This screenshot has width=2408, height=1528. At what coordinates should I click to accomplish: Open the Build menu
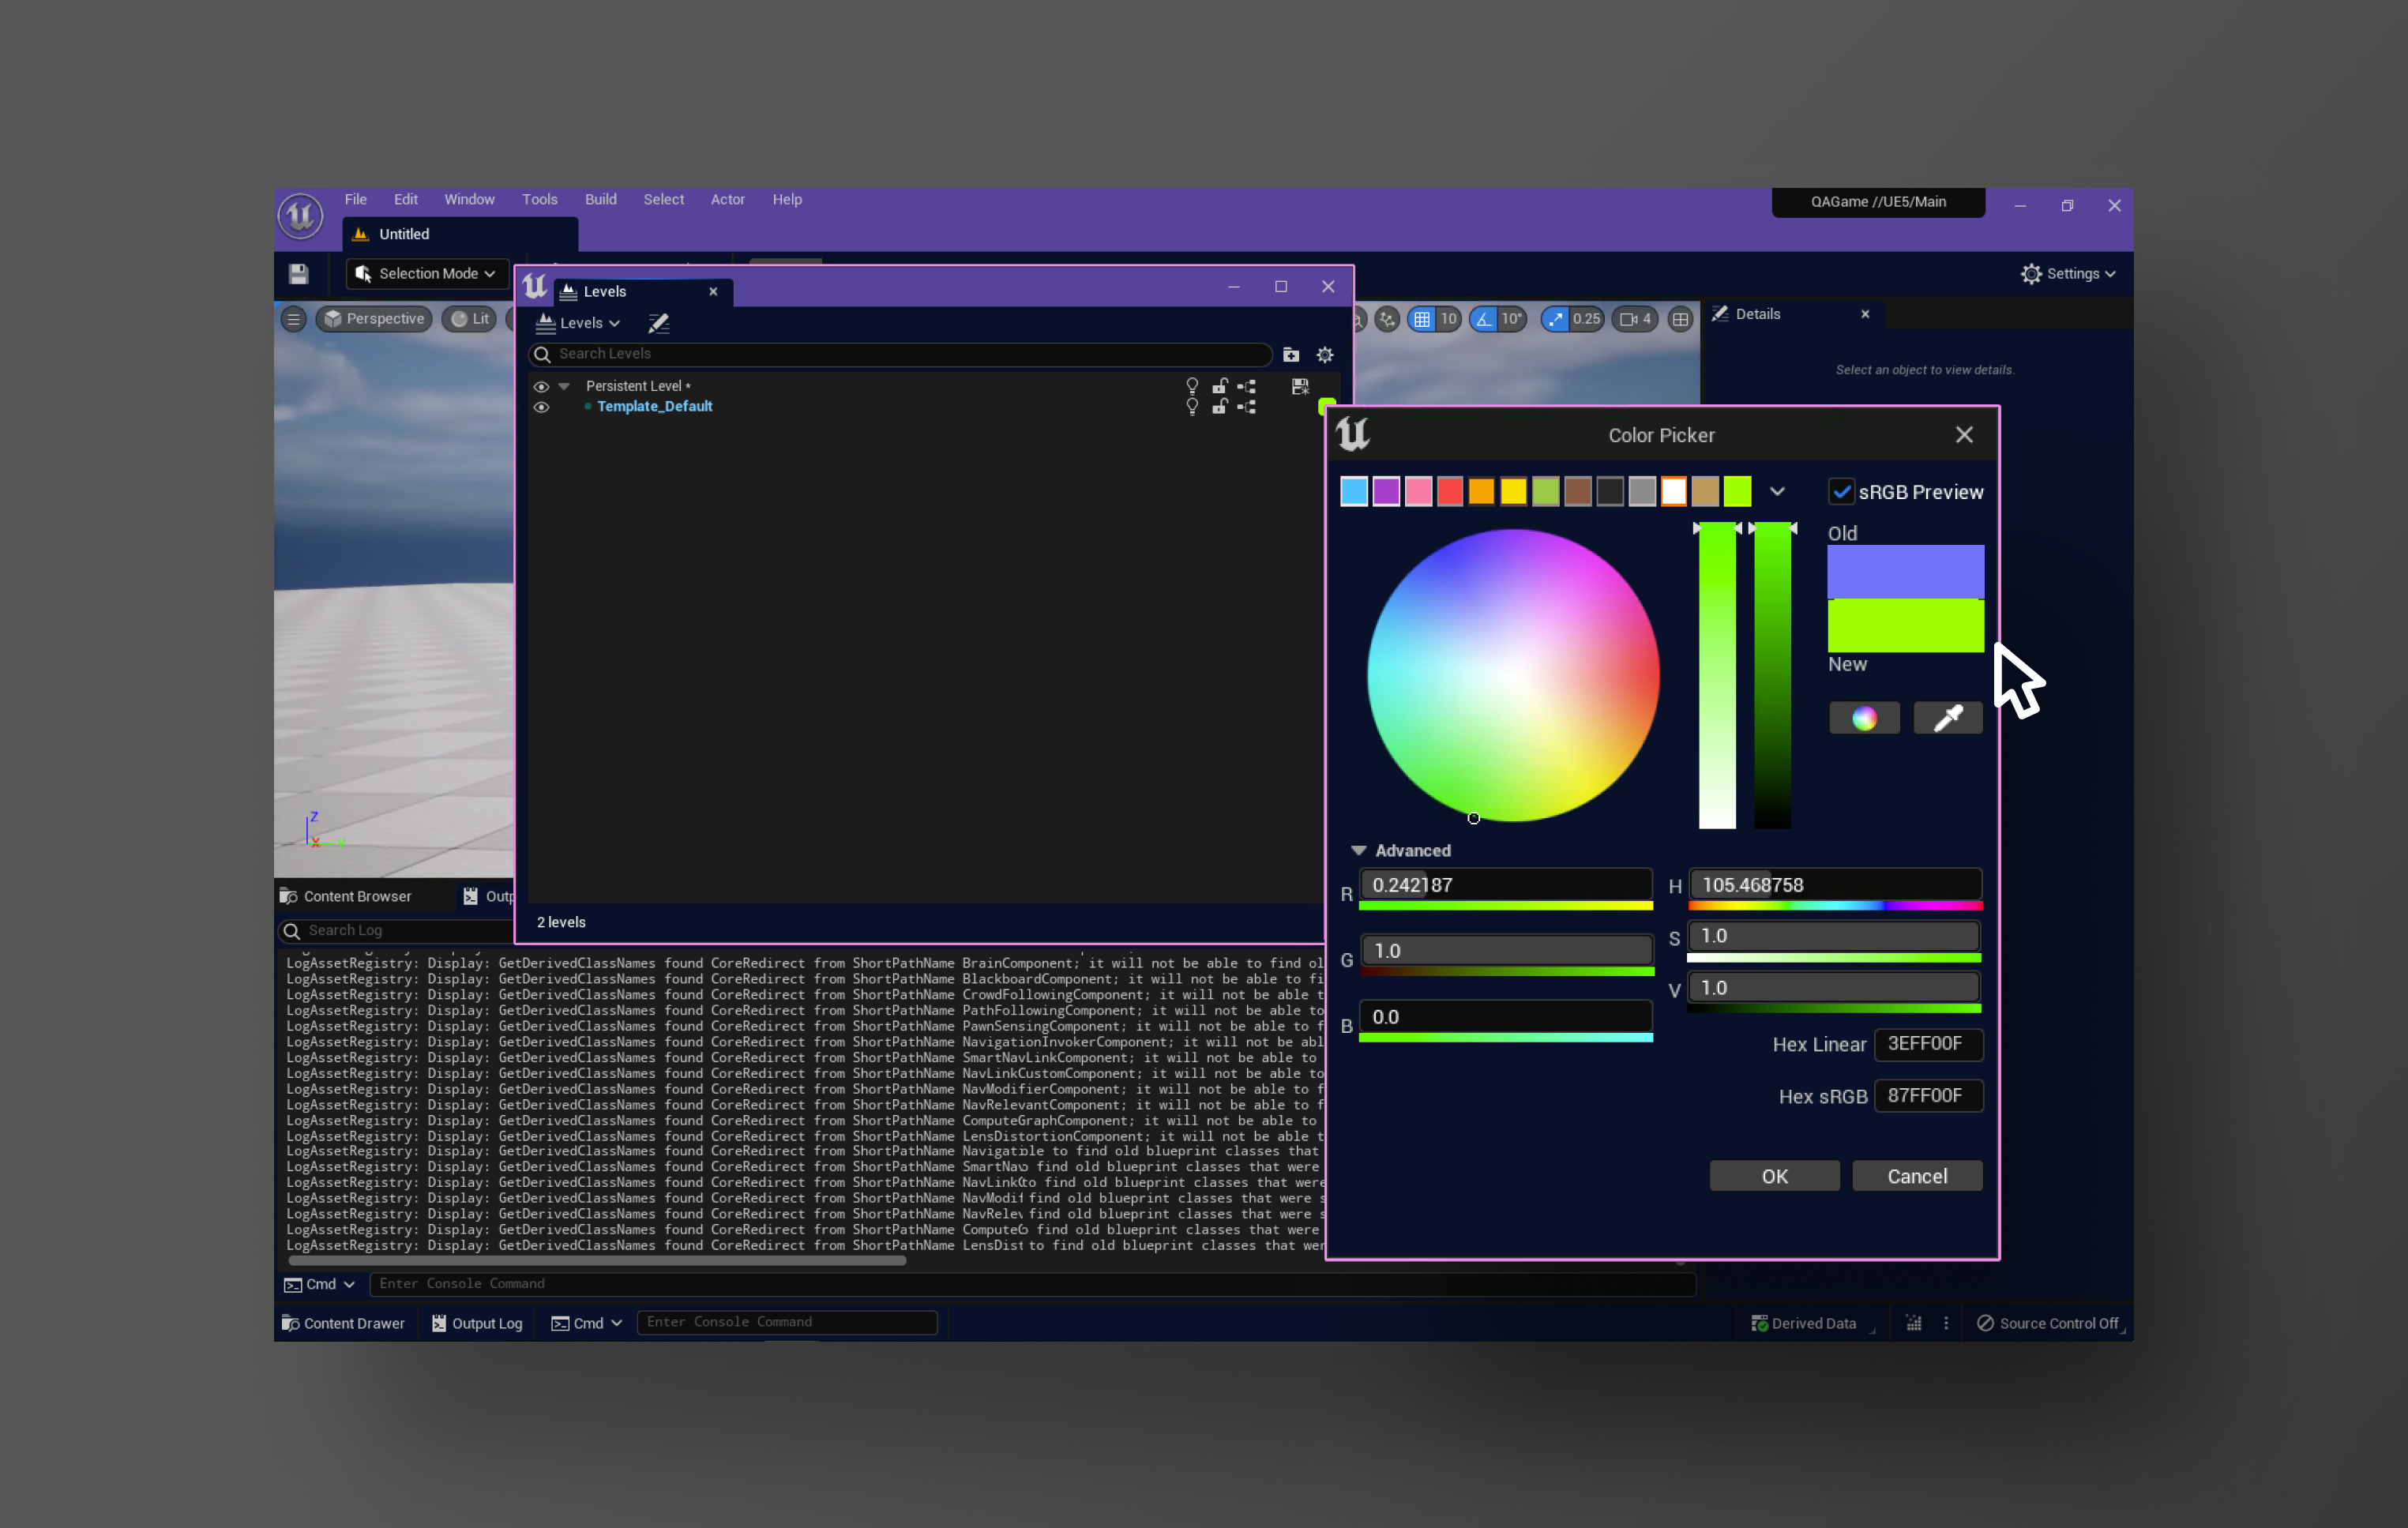click(x=600, y=199)
